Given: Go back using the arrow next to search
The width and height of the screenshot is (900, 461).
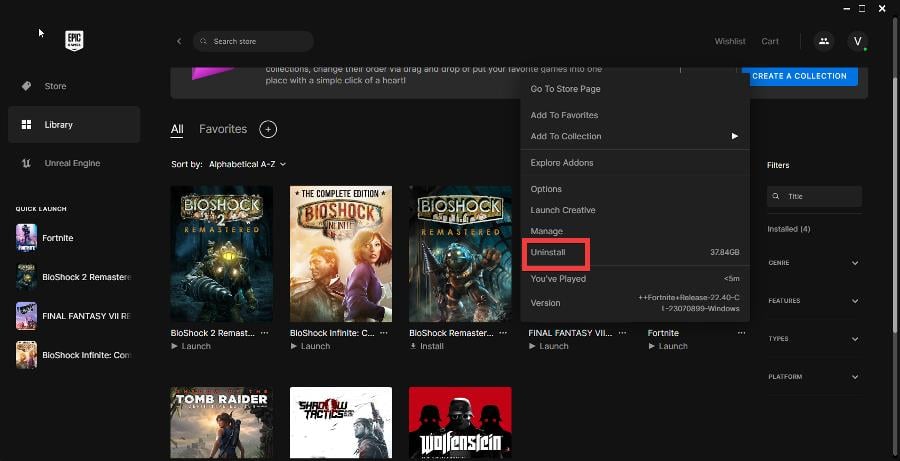Looking at the screenshot, I should click(x=179, y=41).
